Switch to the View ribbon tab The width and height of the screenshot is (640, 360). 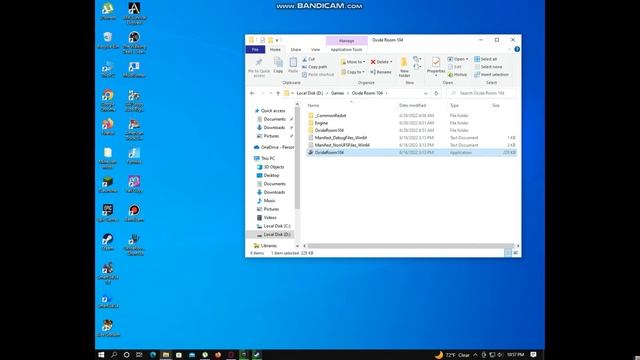click(x=316, y=49)
